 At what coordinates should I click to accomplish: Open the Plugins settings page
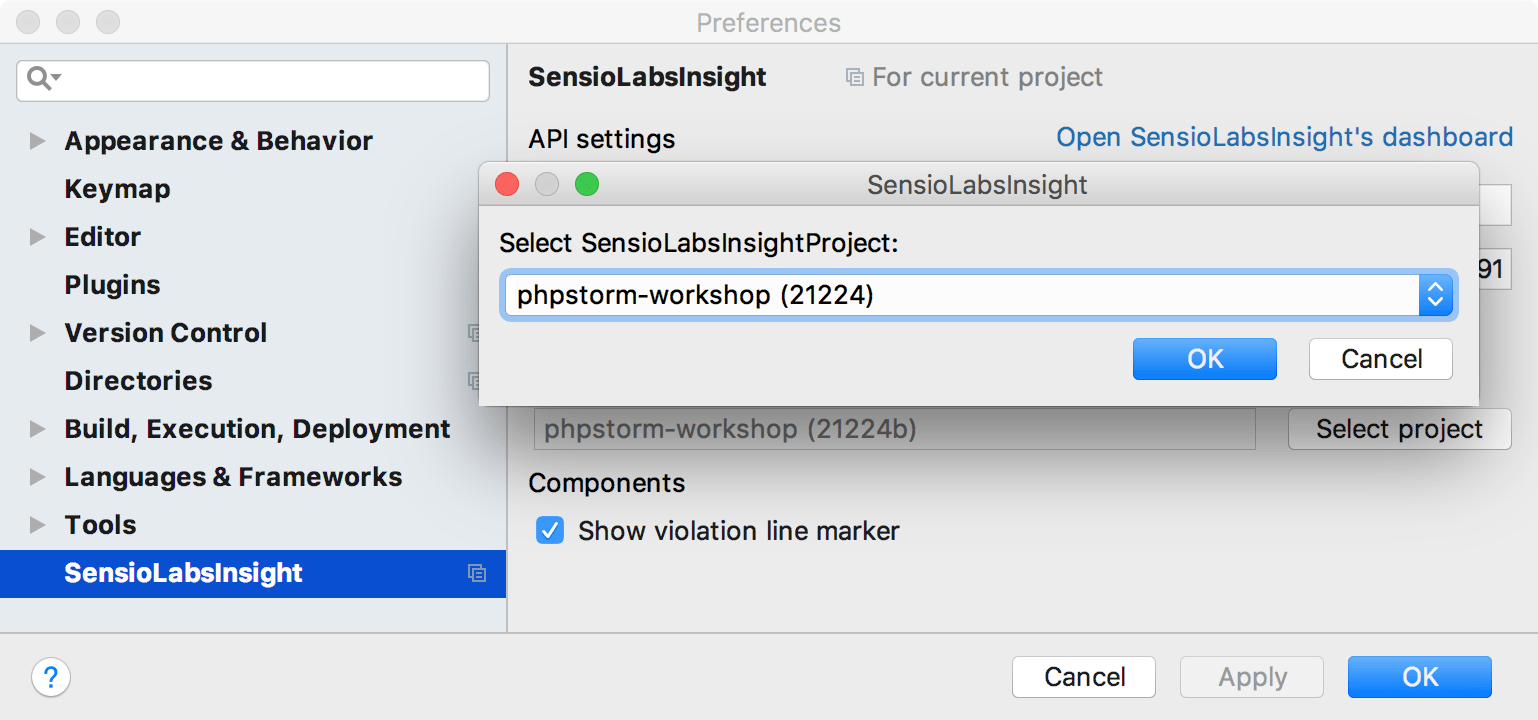[112, 285]
